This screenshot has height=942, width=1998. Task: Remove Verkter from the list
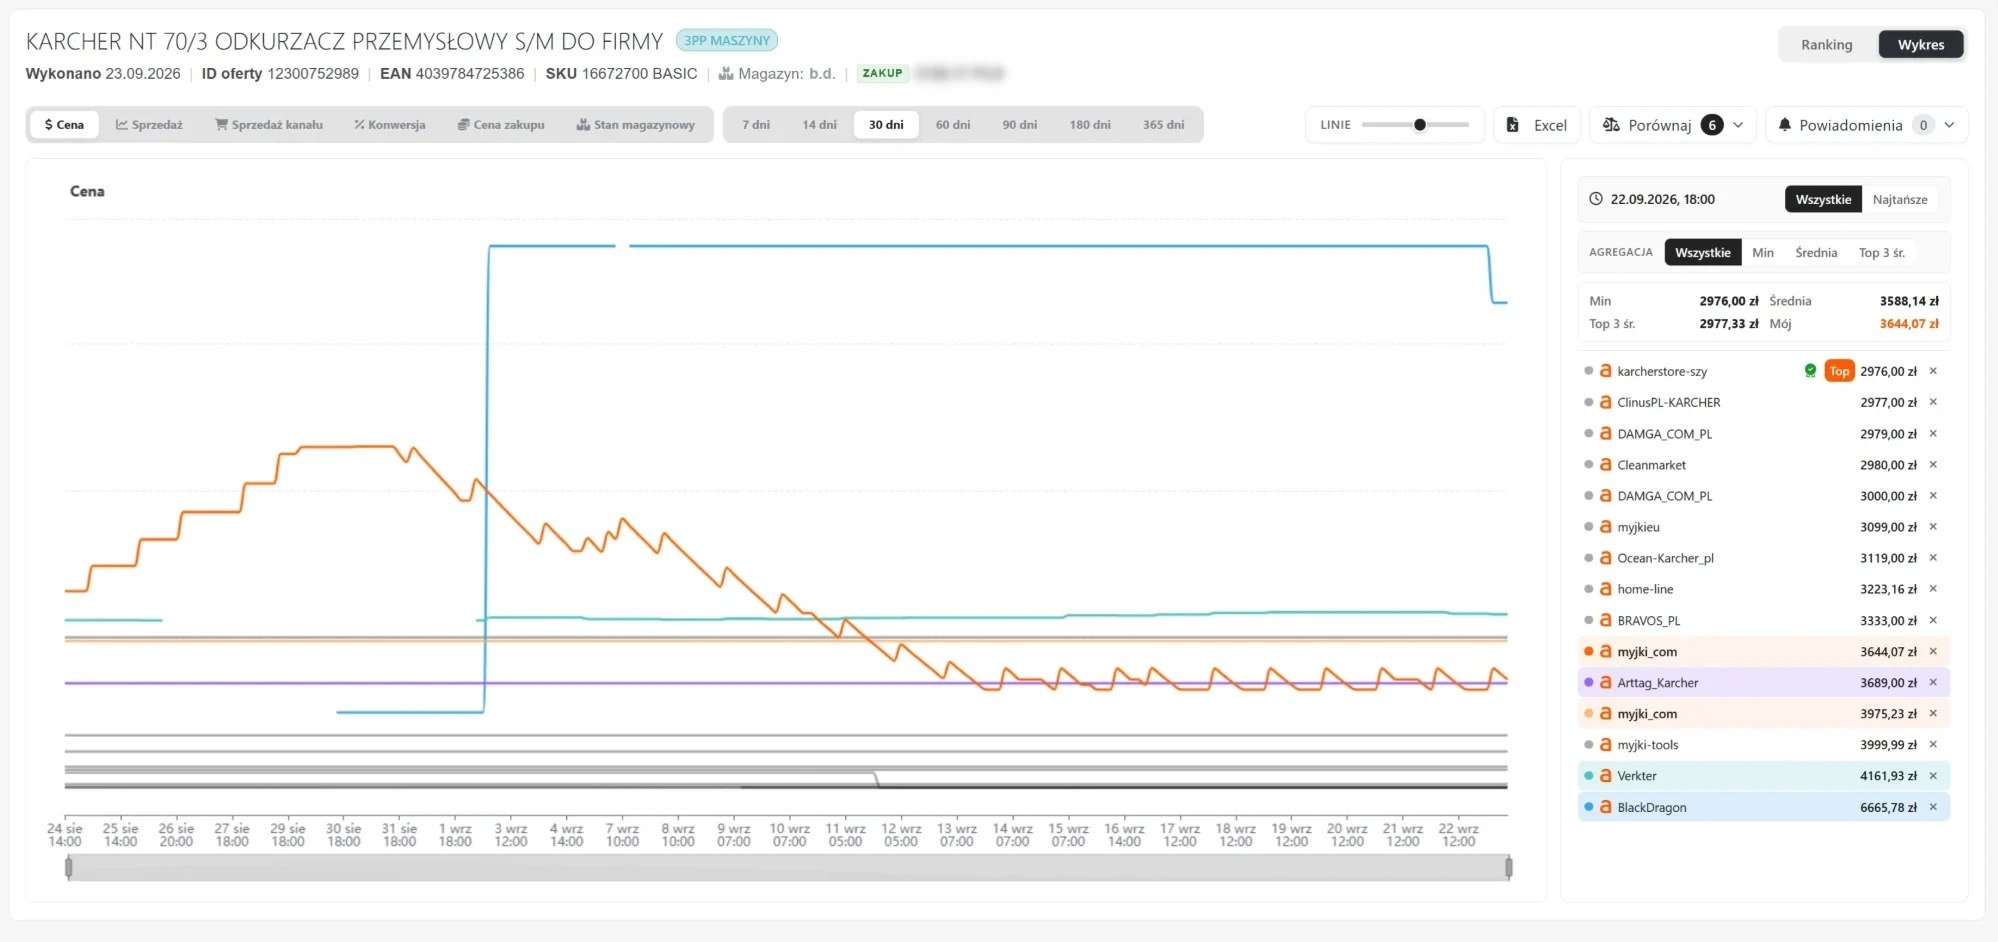click(x=1933, y=776)
